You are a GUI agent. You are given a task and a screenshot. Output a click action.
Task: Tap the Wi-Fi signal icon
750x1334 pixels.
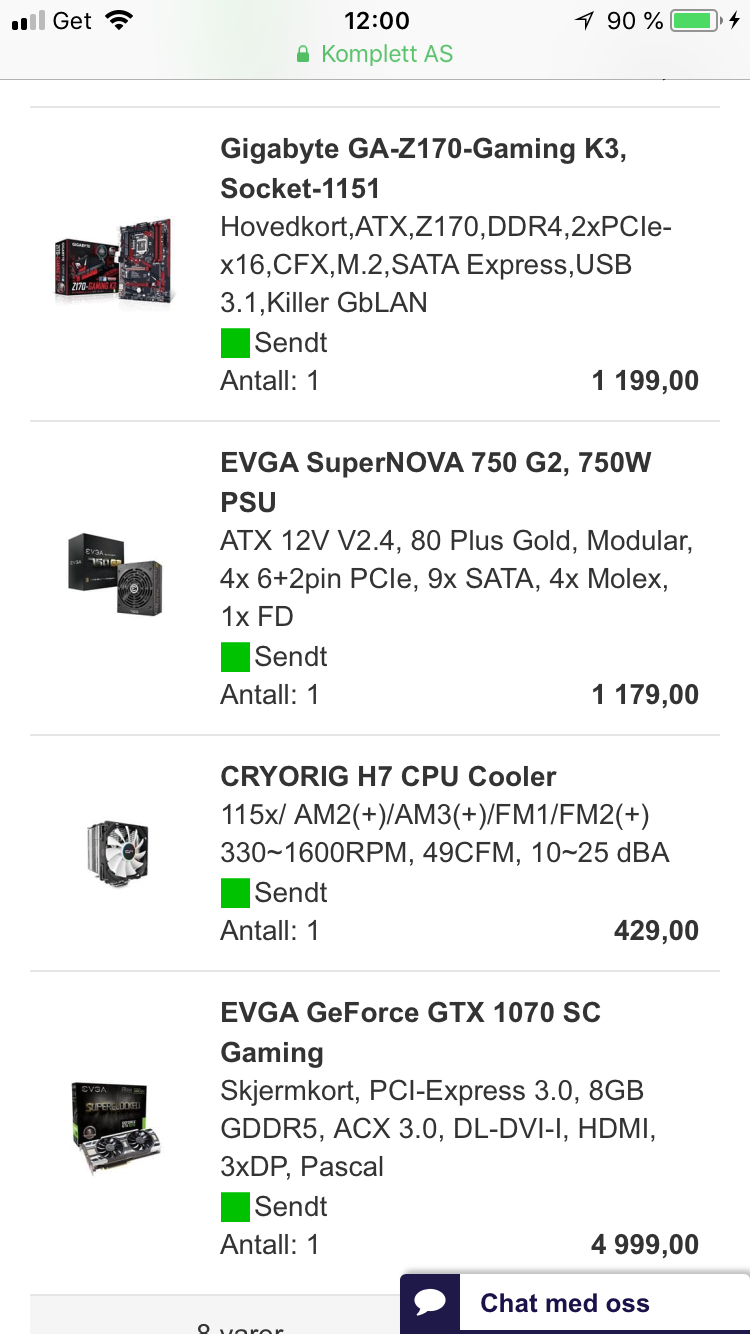[119, 21]
